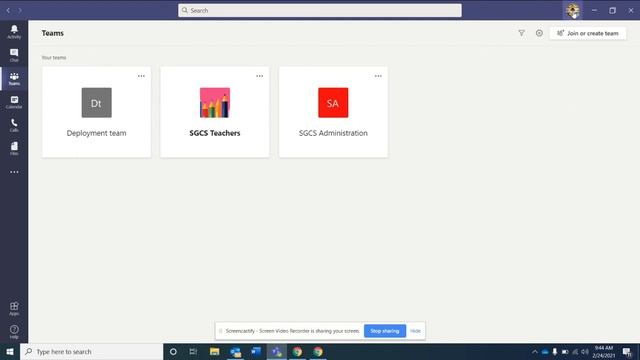
Task: Select the Teams icon in sidebar
Action: (x=14, y=78)
